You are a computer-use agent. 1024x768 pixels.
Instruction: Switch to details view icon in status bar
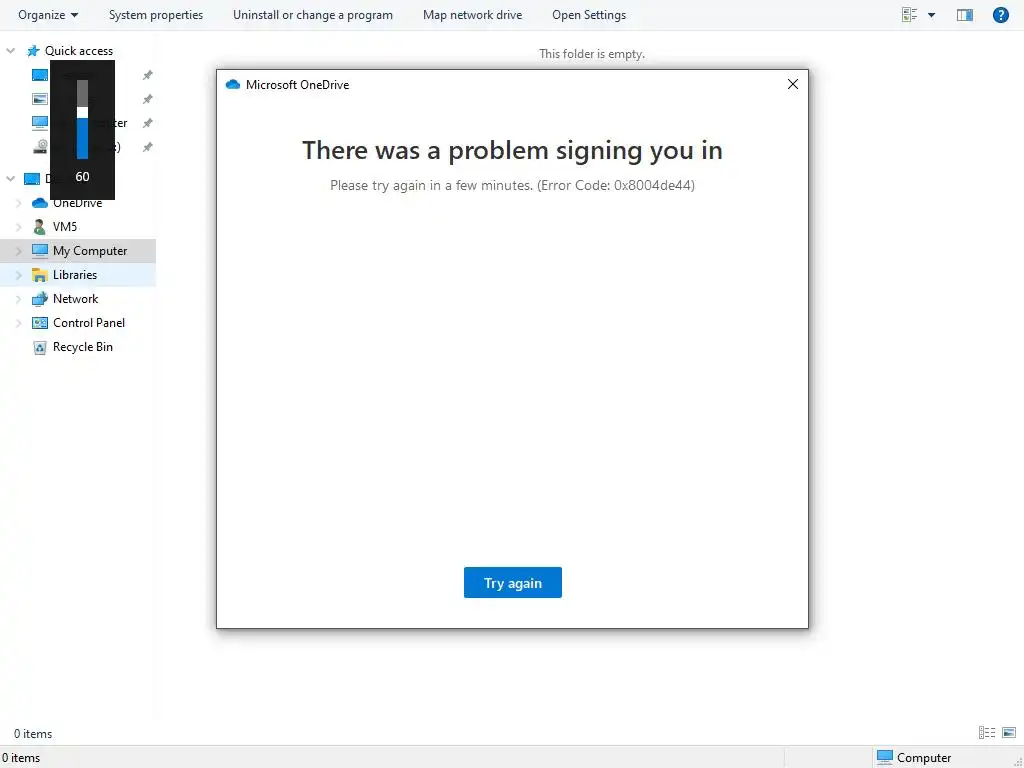click(987, 733)
